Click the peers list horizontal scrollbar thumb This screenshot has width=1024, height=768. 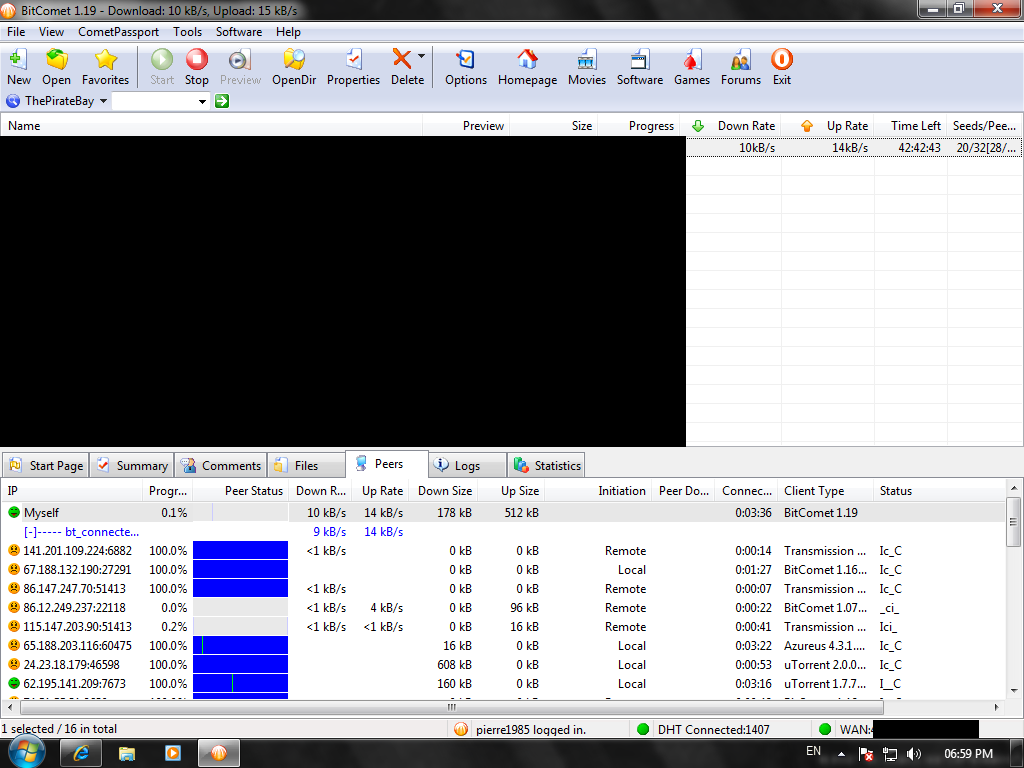451,707
